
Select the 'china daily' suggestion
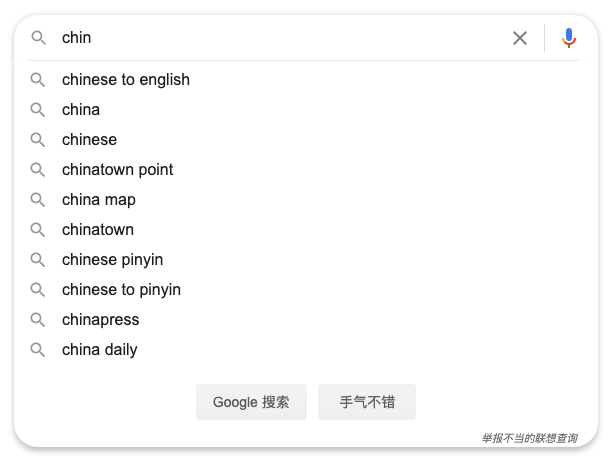click(x=100, y=350)
